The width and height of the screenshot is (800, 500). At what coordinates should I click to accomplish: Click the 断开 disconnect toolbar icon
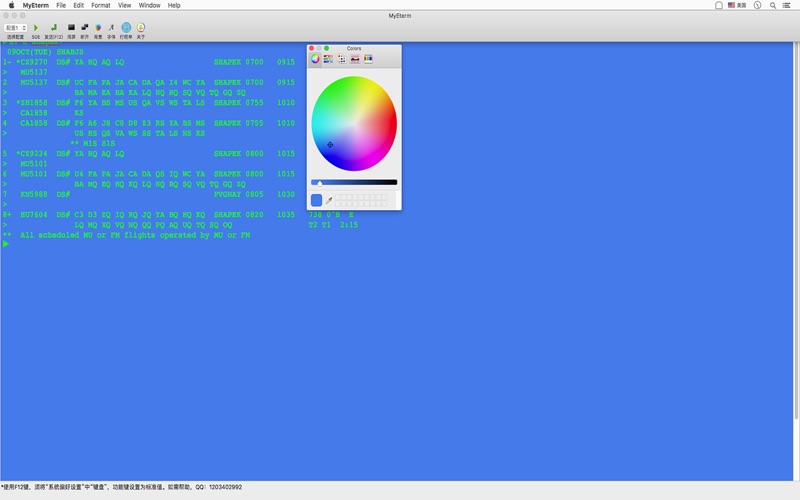pyautogui.click(x=84, y=28)
